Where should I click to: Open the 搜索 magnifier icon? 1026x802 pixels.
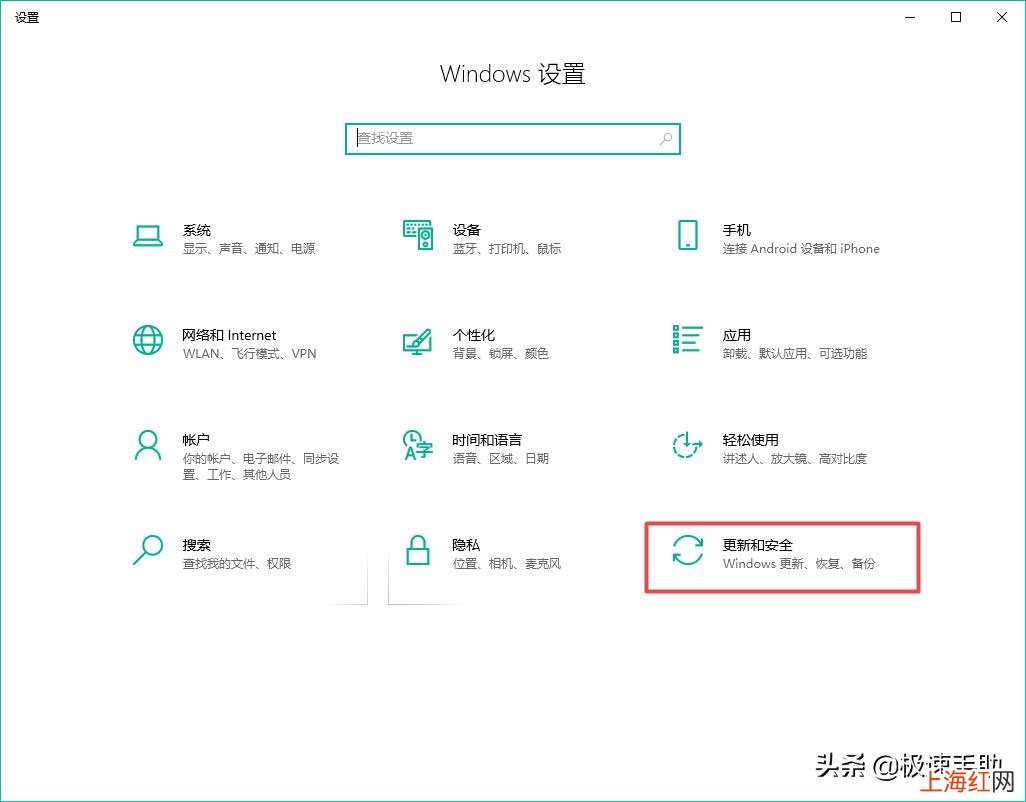148,549
